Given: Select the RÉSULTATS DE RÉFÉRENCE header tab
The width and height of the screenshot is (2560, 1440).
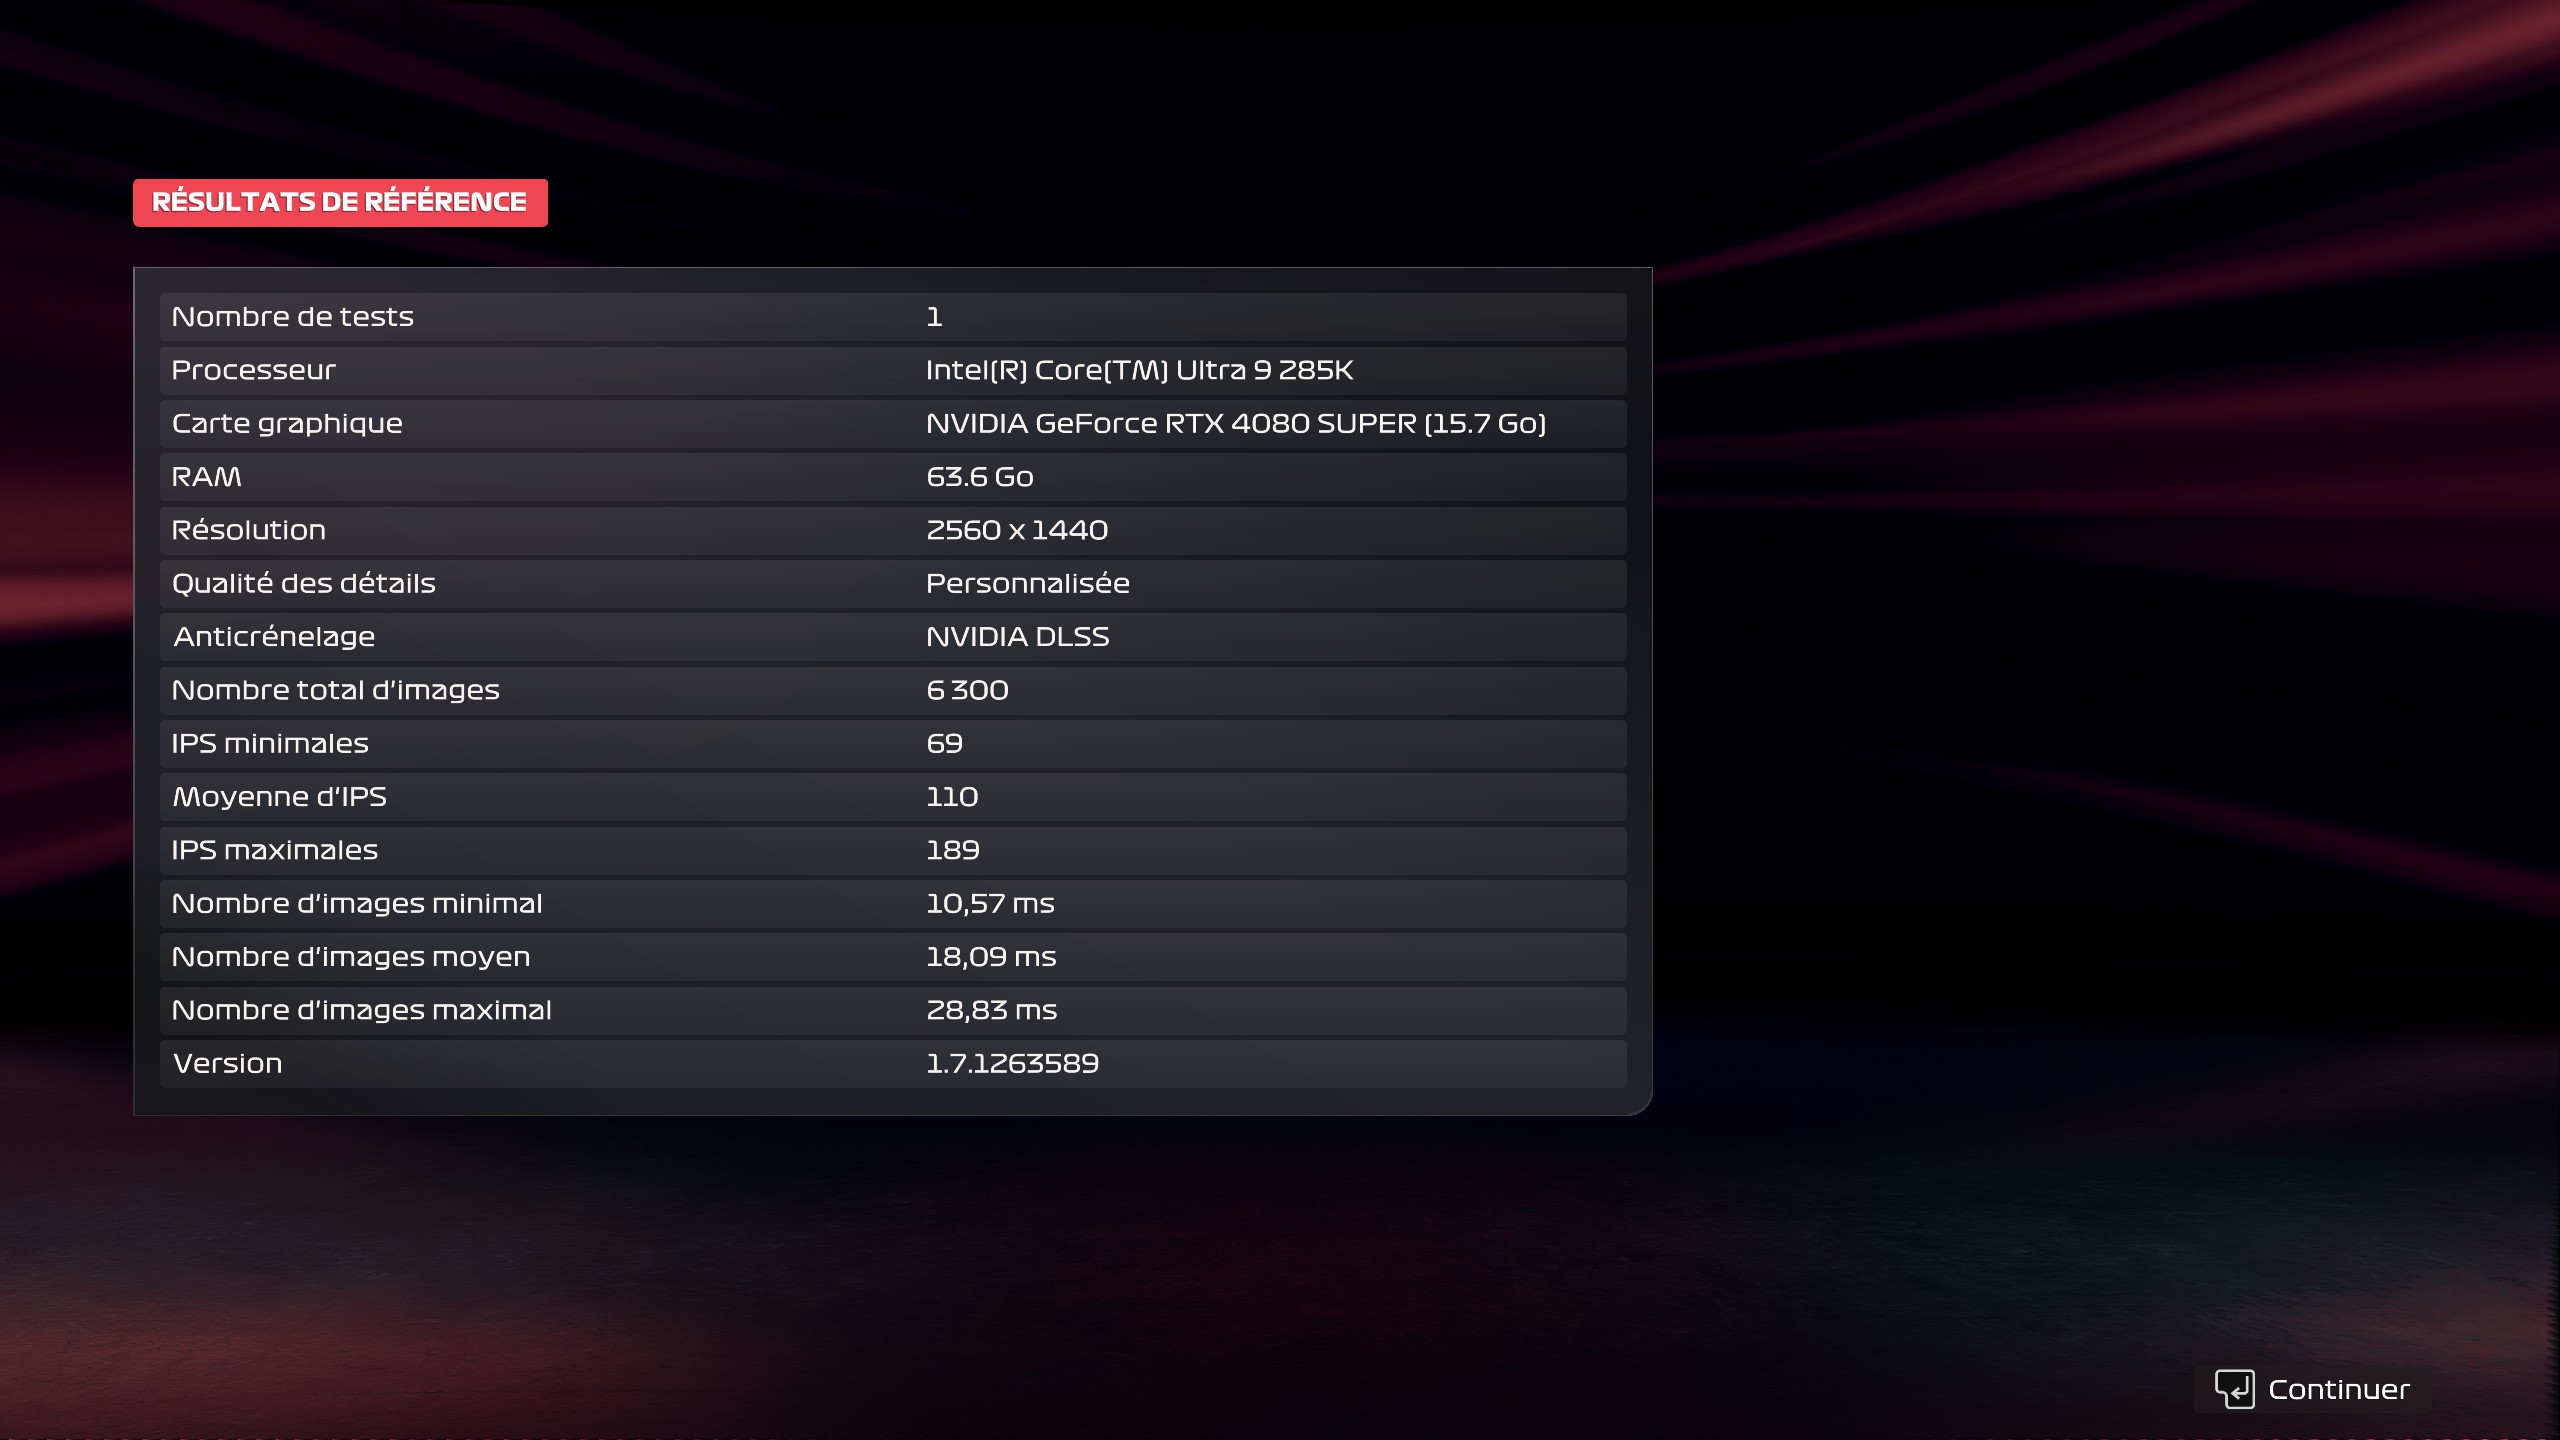Looking at the screenshot, I should pos(340,203).
